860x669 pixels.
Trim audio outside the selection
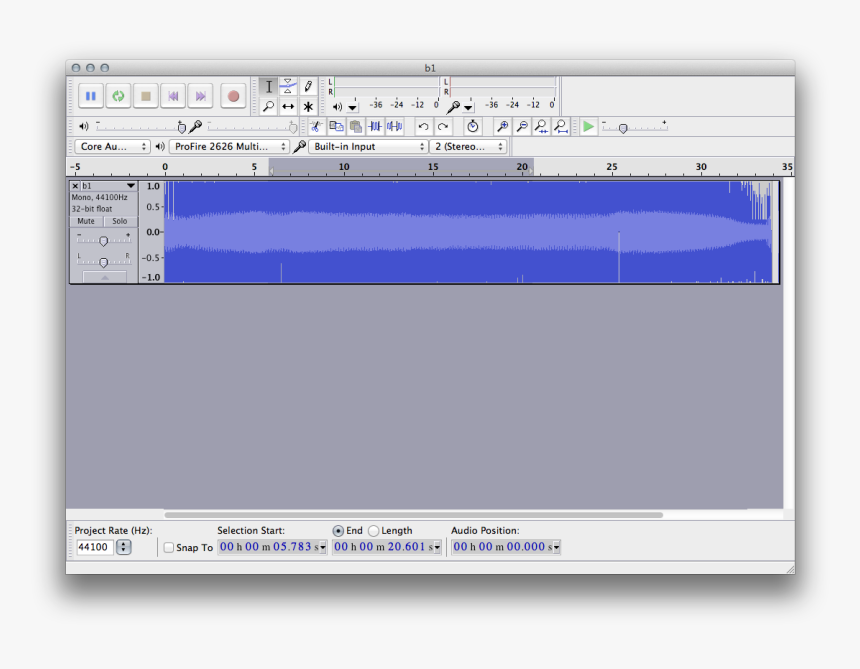point(375,127)
